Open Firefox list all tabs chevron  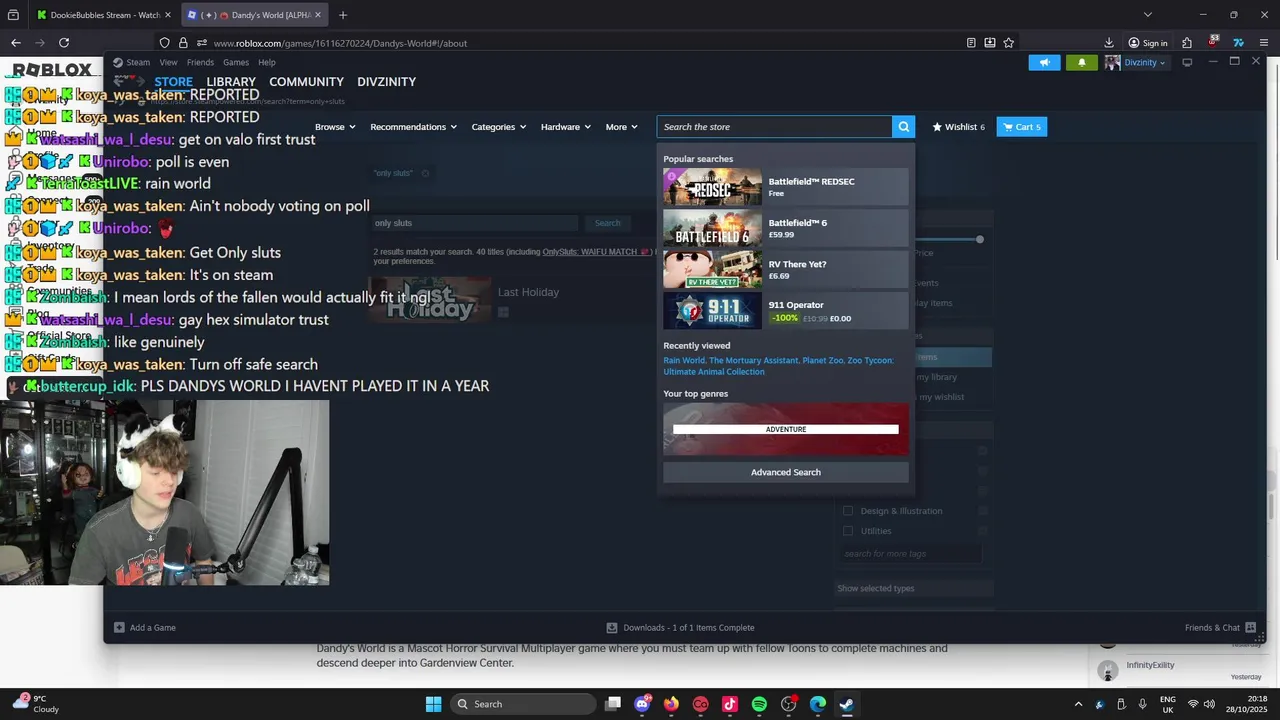pyautogui.click(x=1148, y=15)
